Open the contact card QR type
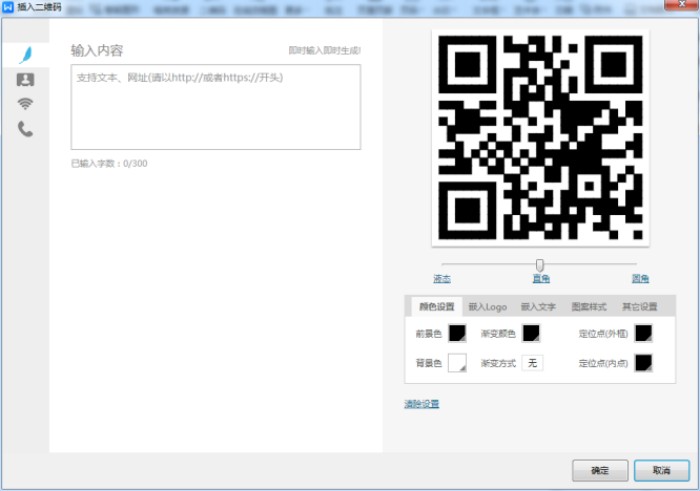Screen dimensions: 700x491 [x=25, y=80]
